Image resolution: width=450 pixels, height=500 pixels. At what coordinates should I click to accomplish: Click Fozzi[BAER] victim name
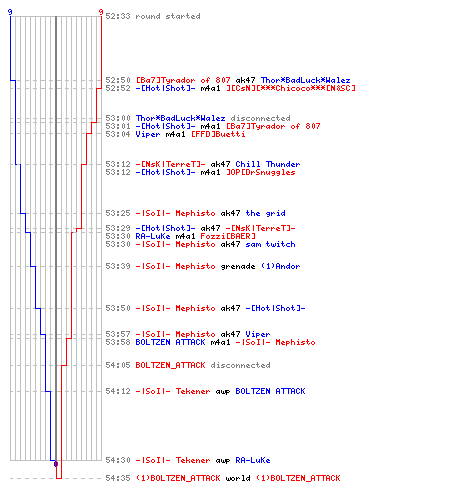(228, 236)
